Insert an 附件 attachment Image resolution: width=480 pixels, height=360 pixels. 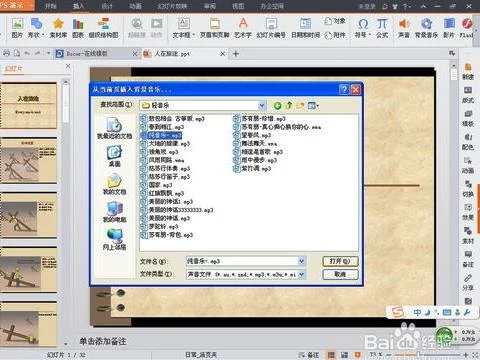[335, 35]
